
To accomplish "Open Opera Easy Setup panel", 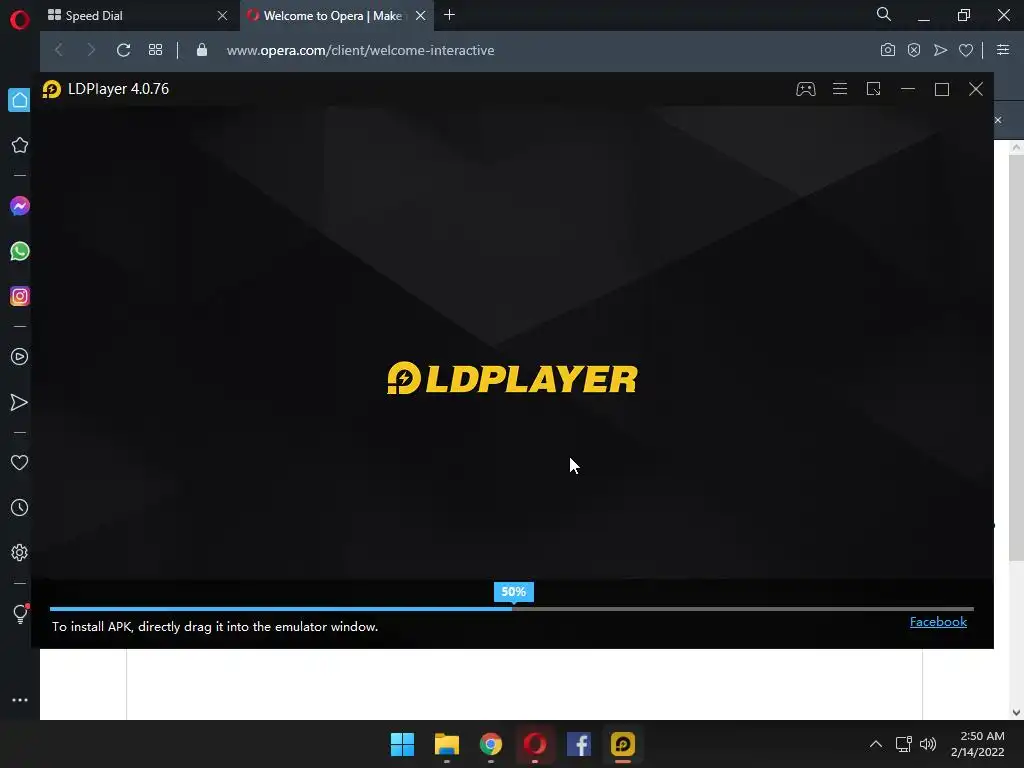I will click(x=1003, y=50).
